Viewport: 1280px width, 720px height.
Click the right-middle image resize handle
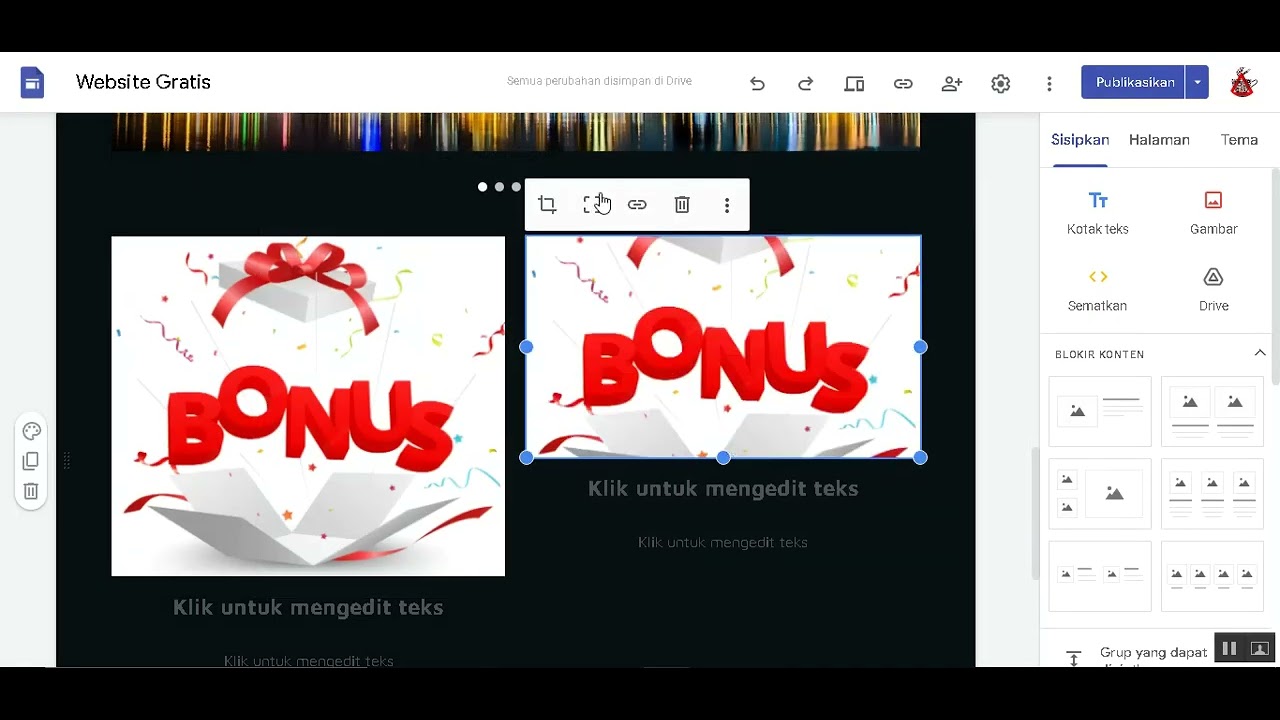921,347
